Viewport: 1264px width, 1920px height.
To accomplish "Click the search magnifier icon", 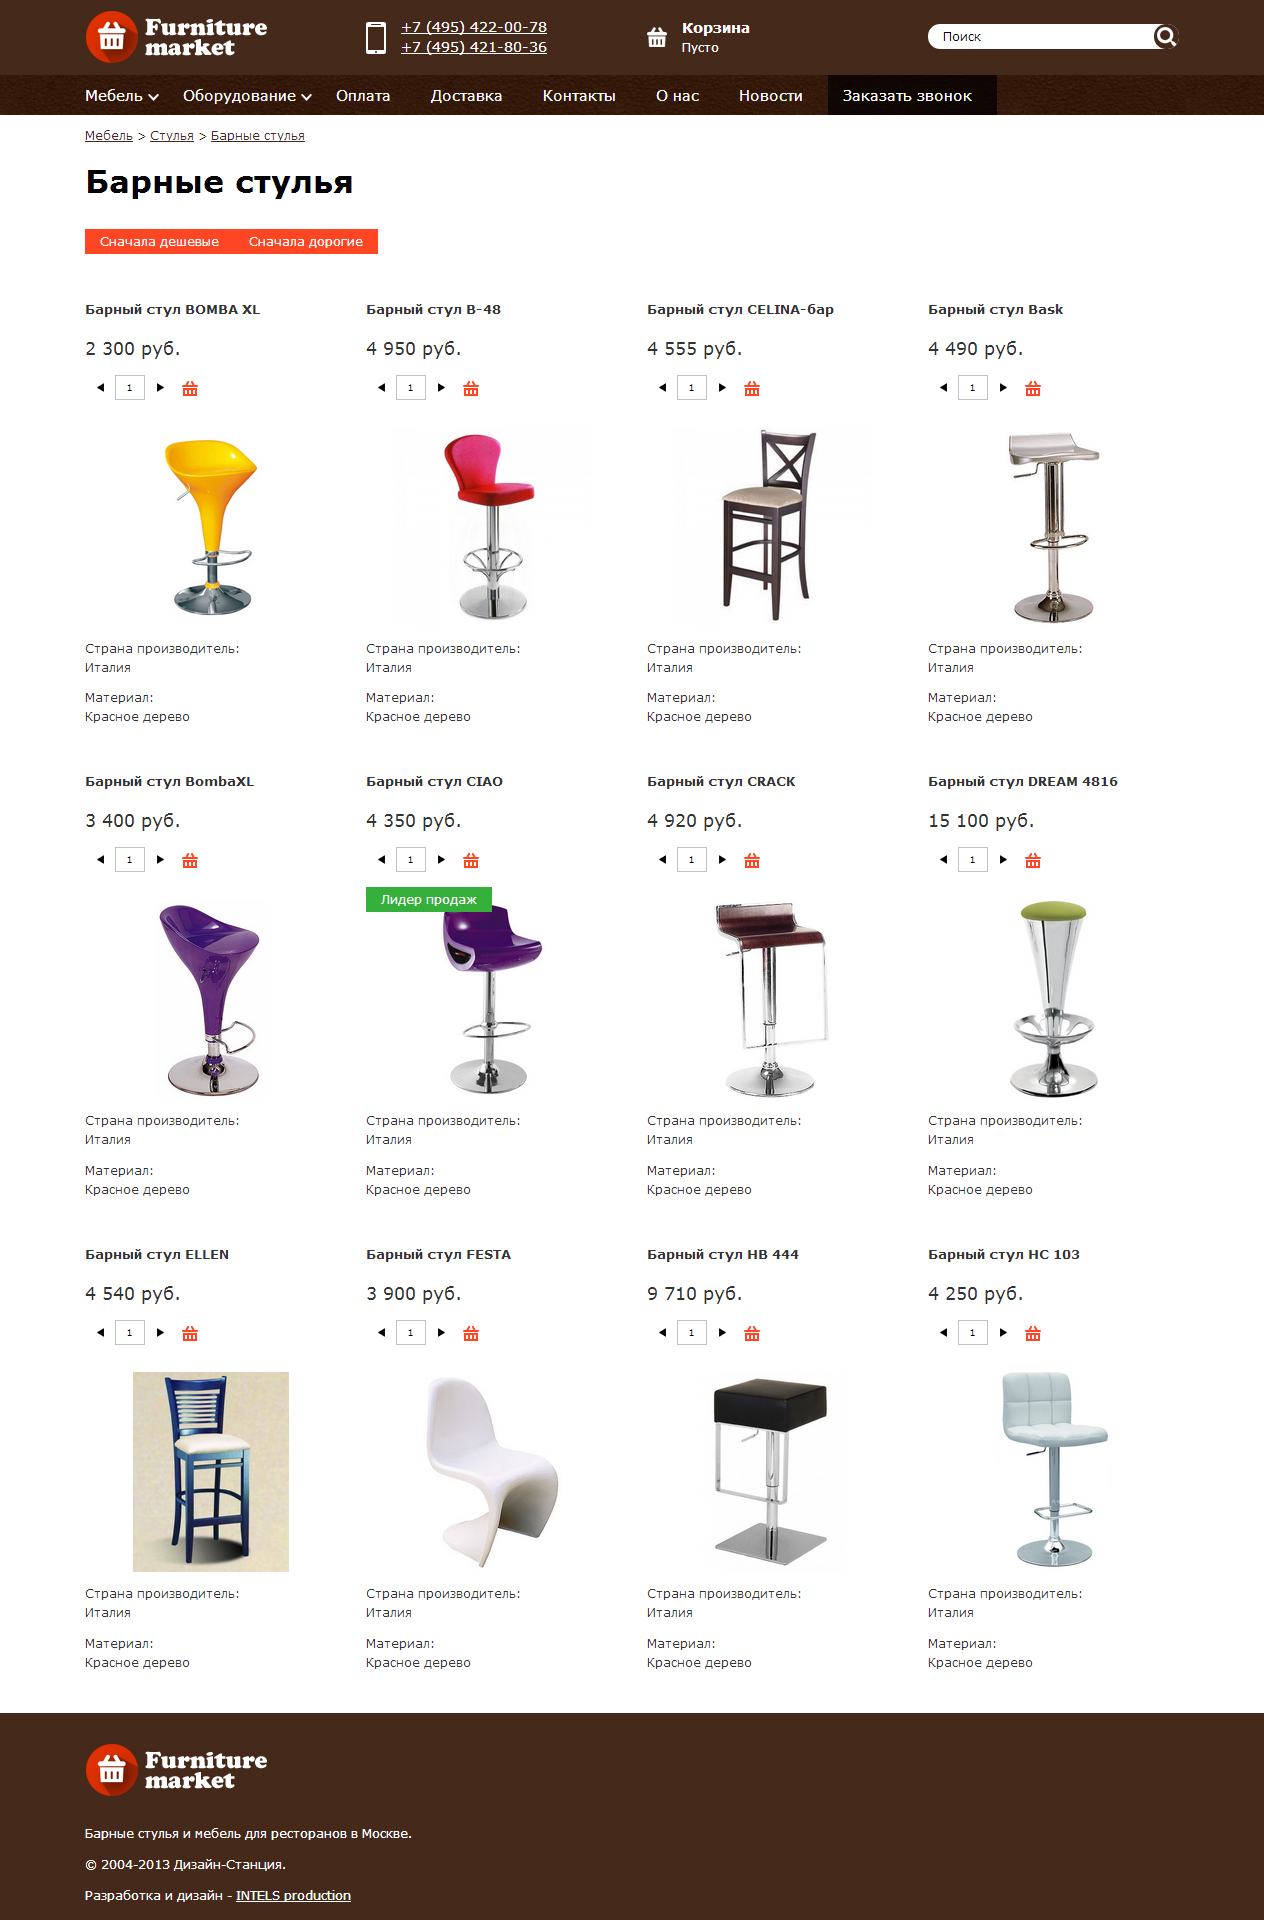I will 1165,37.
